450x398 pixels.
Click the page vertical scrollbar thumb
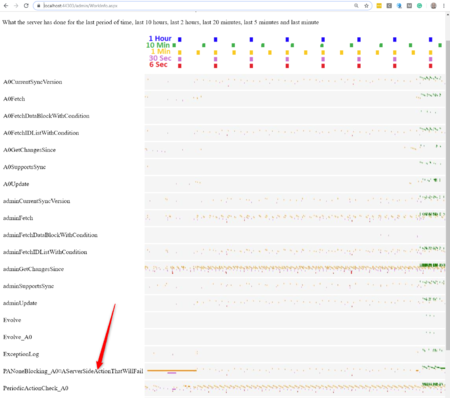(x=448, y=195)
